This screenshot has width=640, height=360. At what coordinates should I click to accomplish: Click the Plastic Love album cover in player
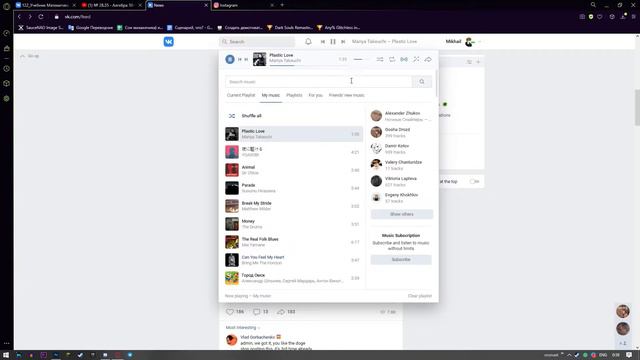point(259,60)
